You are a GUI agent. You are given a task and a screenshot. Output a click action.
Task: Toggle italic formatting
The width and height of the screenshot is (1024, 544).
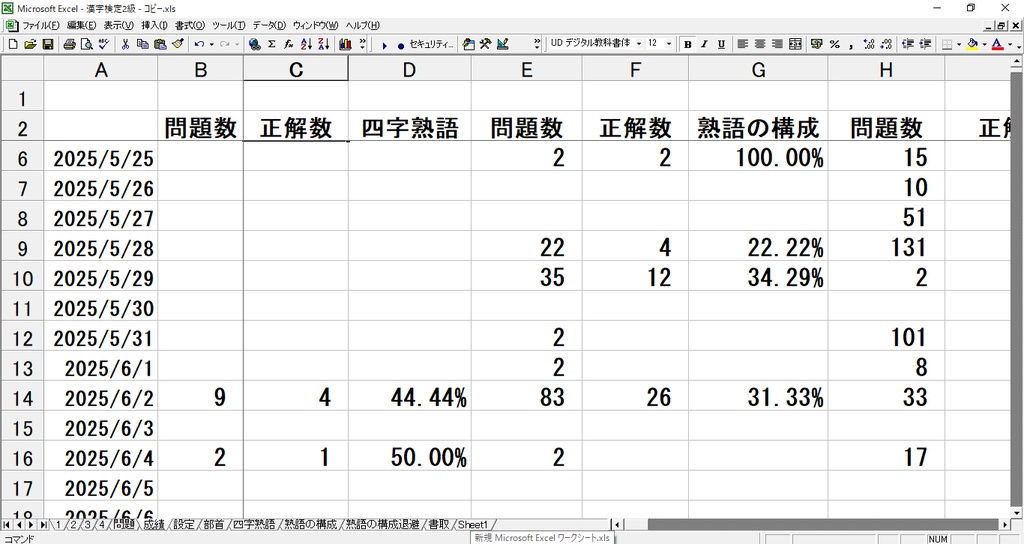tap(704, 44)
